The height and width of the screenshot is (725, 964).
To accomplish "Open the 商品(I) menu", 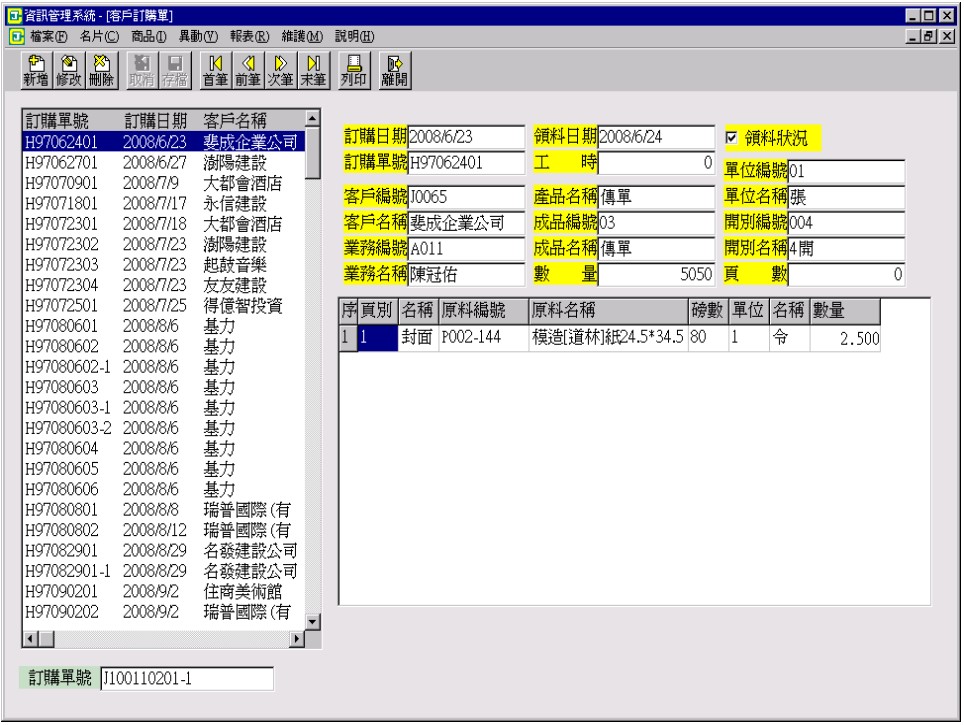I will (x=149, y=36).
